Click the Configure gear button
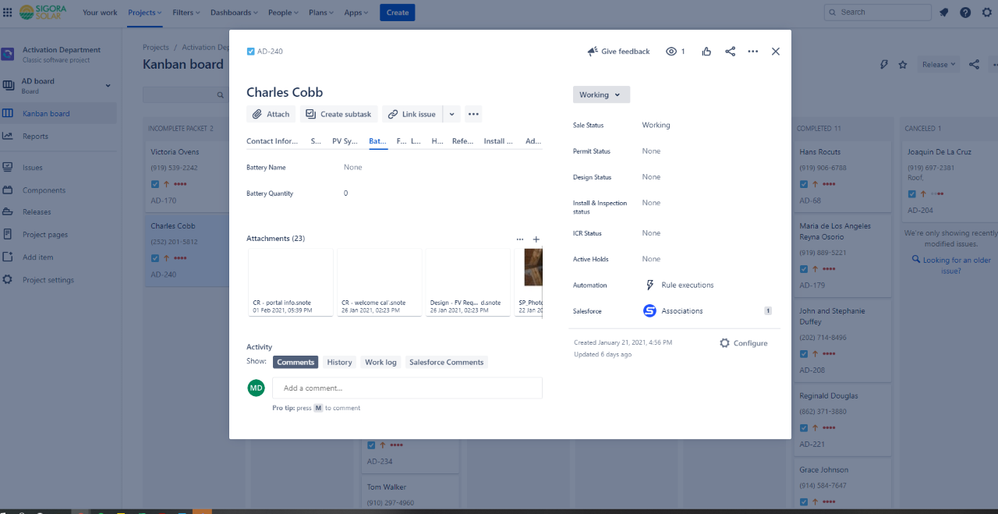Screen dimensions: 998x514 [743, 343]
